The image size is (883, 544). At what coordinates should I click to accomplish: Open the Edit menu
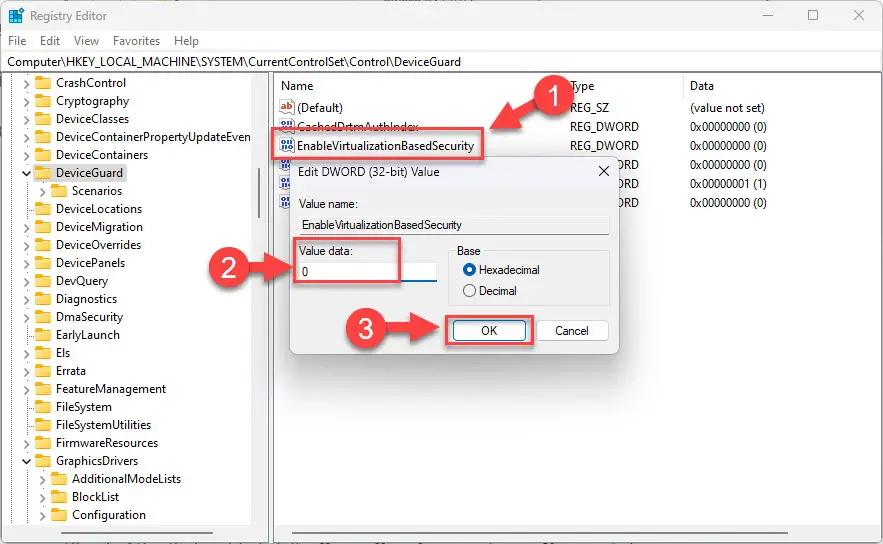click(50, 41)
